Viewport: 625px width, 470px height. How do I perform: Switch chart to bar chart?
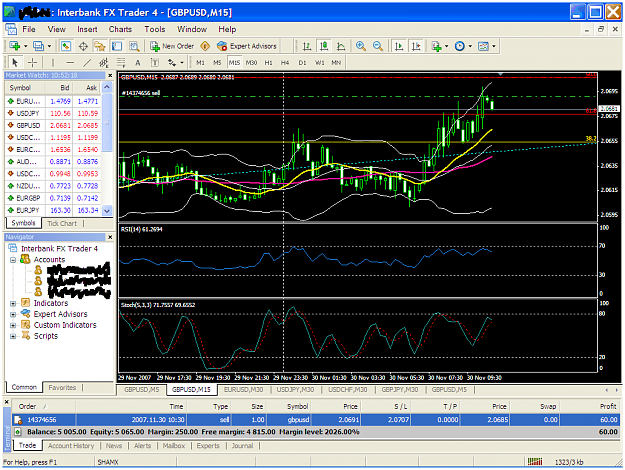(307, 46)
